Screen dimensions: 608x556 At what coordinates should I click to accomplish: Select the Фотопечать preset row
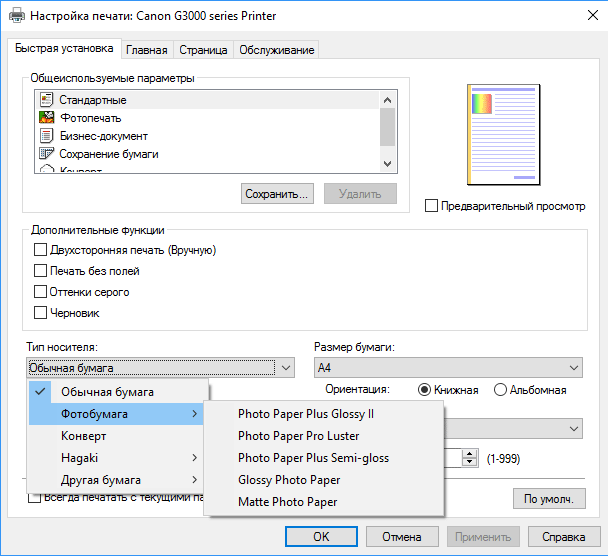point(207,117)
